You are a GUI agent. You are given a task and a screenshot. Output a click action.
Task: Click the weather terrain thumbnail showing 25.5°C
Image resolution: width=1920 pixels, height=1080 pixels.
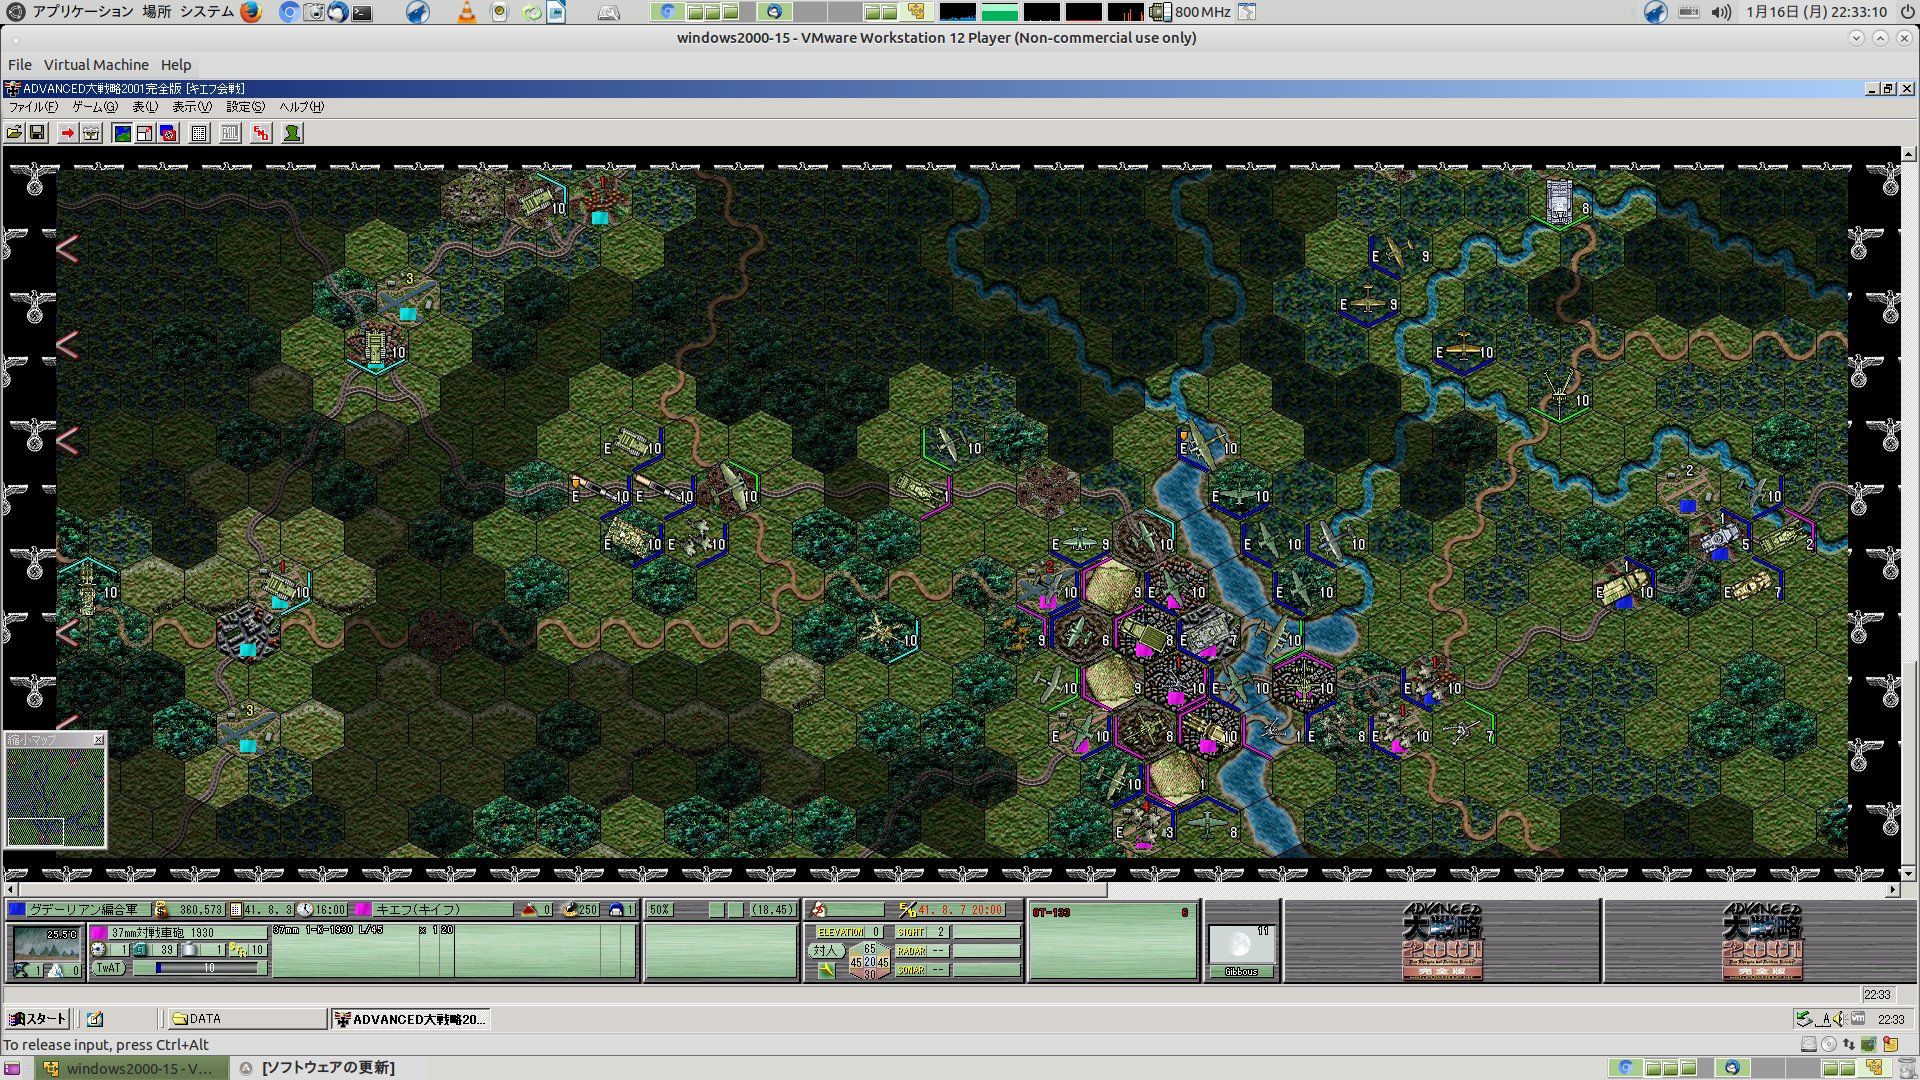pos(46,941)
